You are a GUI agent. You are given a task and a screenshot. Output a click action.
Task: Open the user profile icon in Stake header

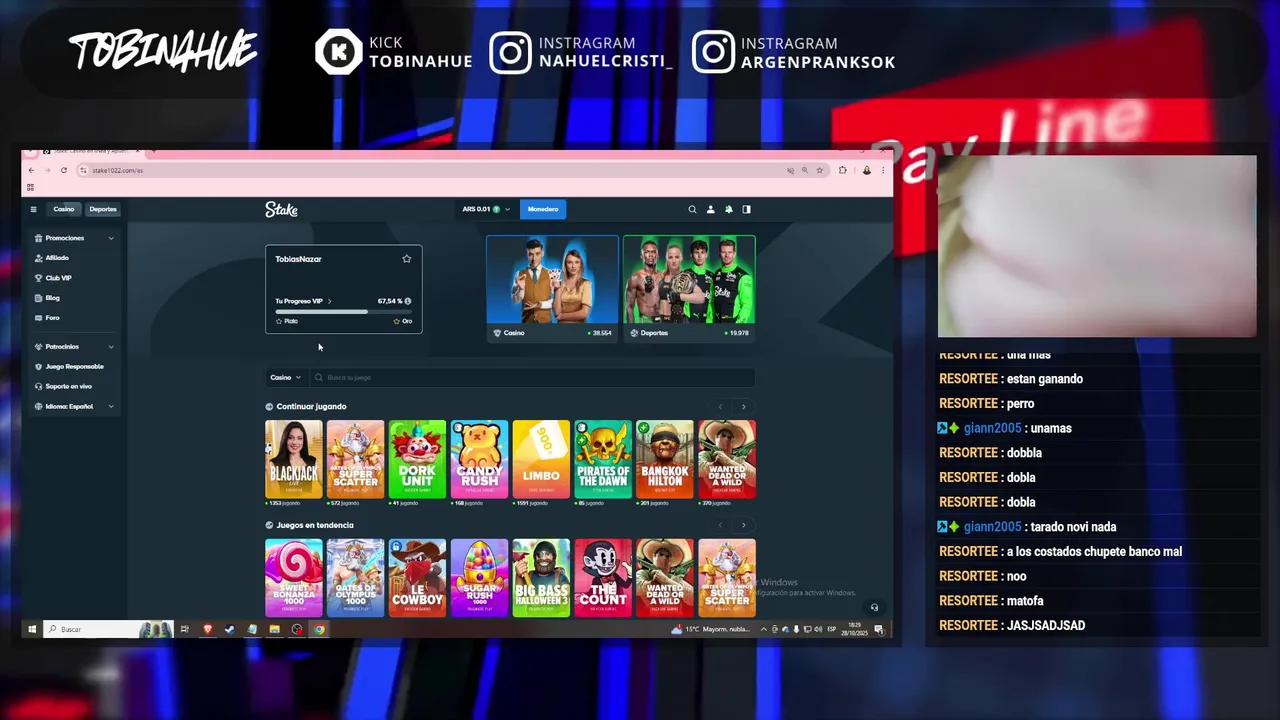point(710,209)
